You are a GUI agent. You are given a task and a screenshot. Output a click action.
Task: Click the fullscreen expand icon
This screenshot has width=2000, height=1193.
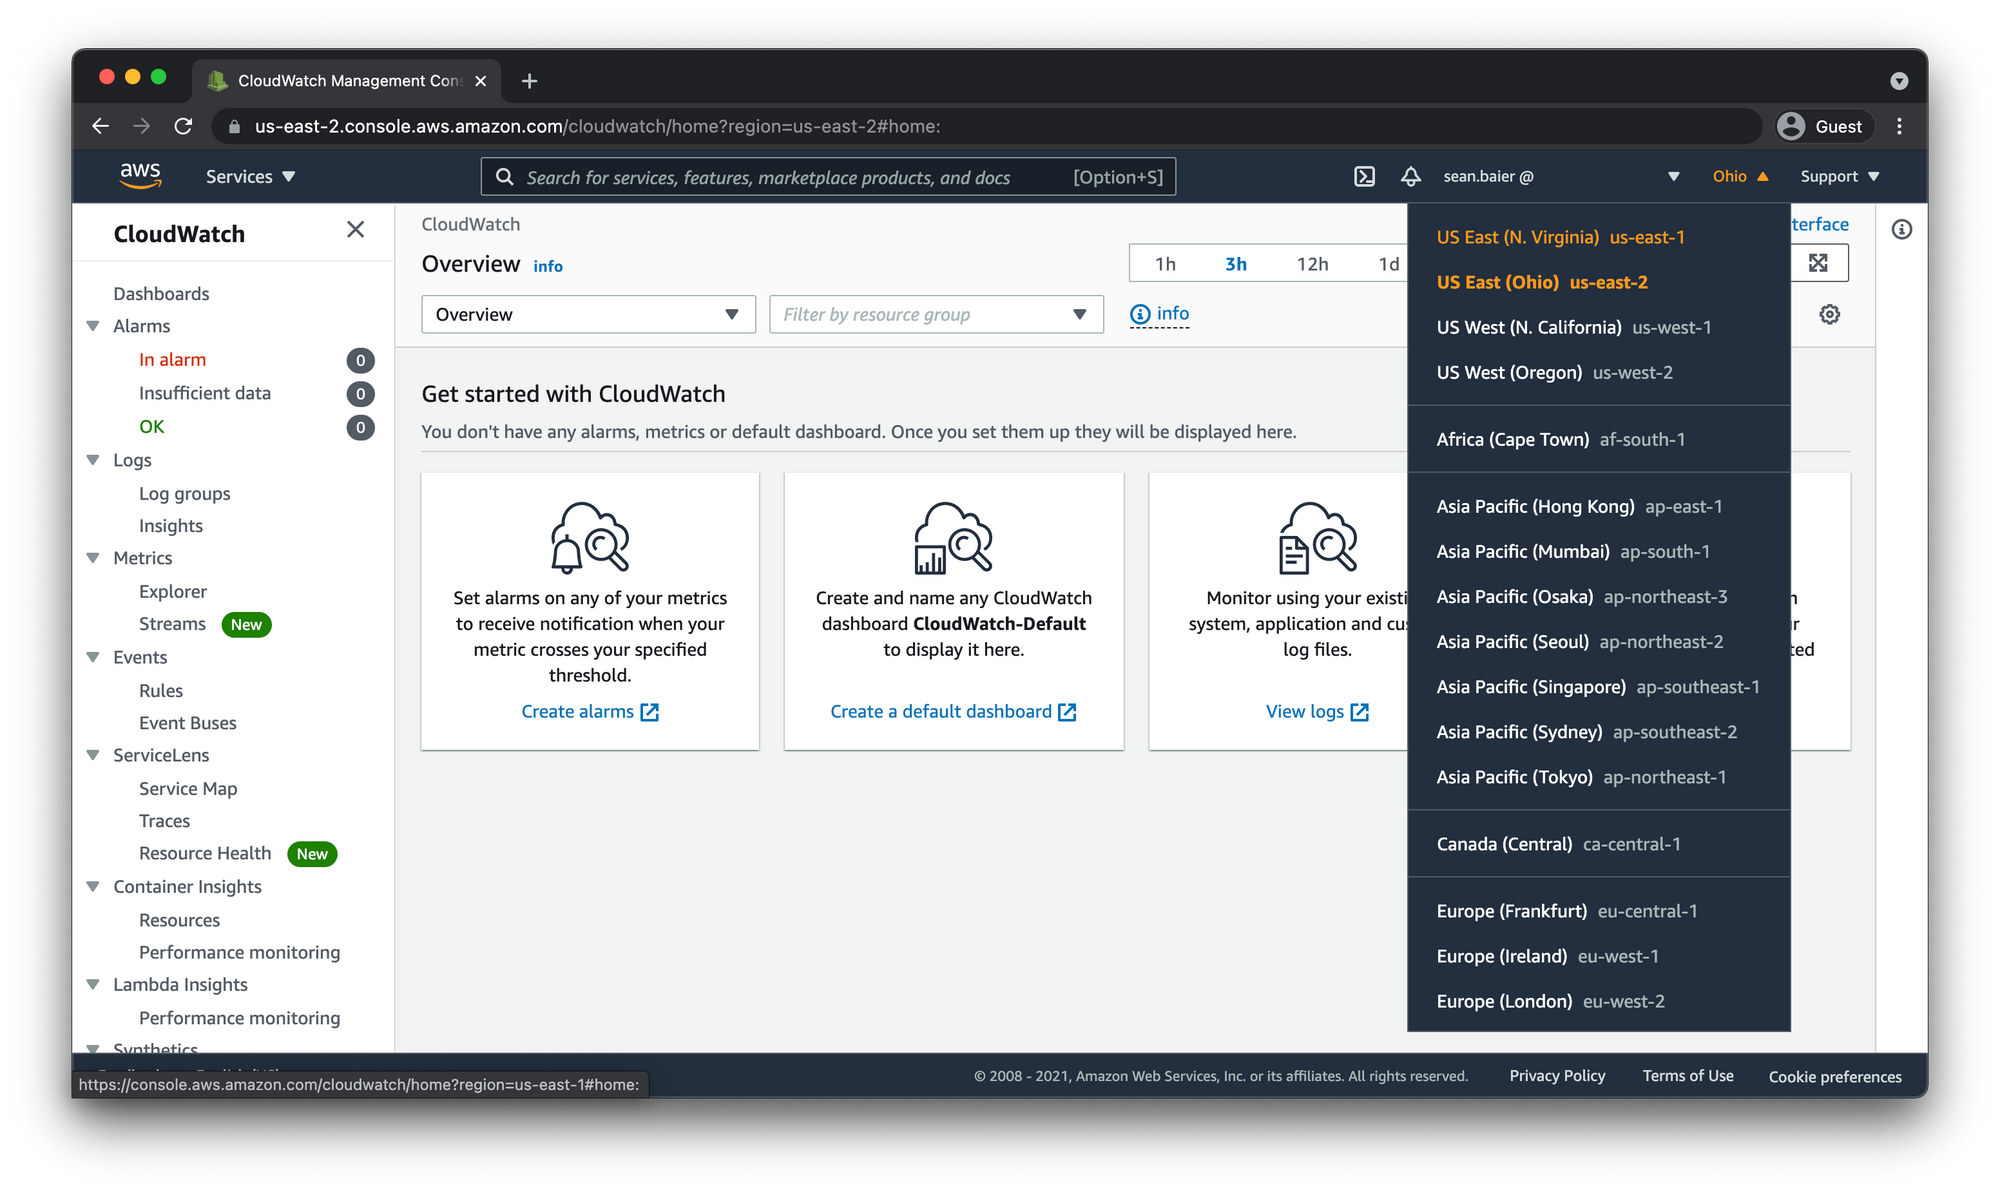(x=1818, y=263)
